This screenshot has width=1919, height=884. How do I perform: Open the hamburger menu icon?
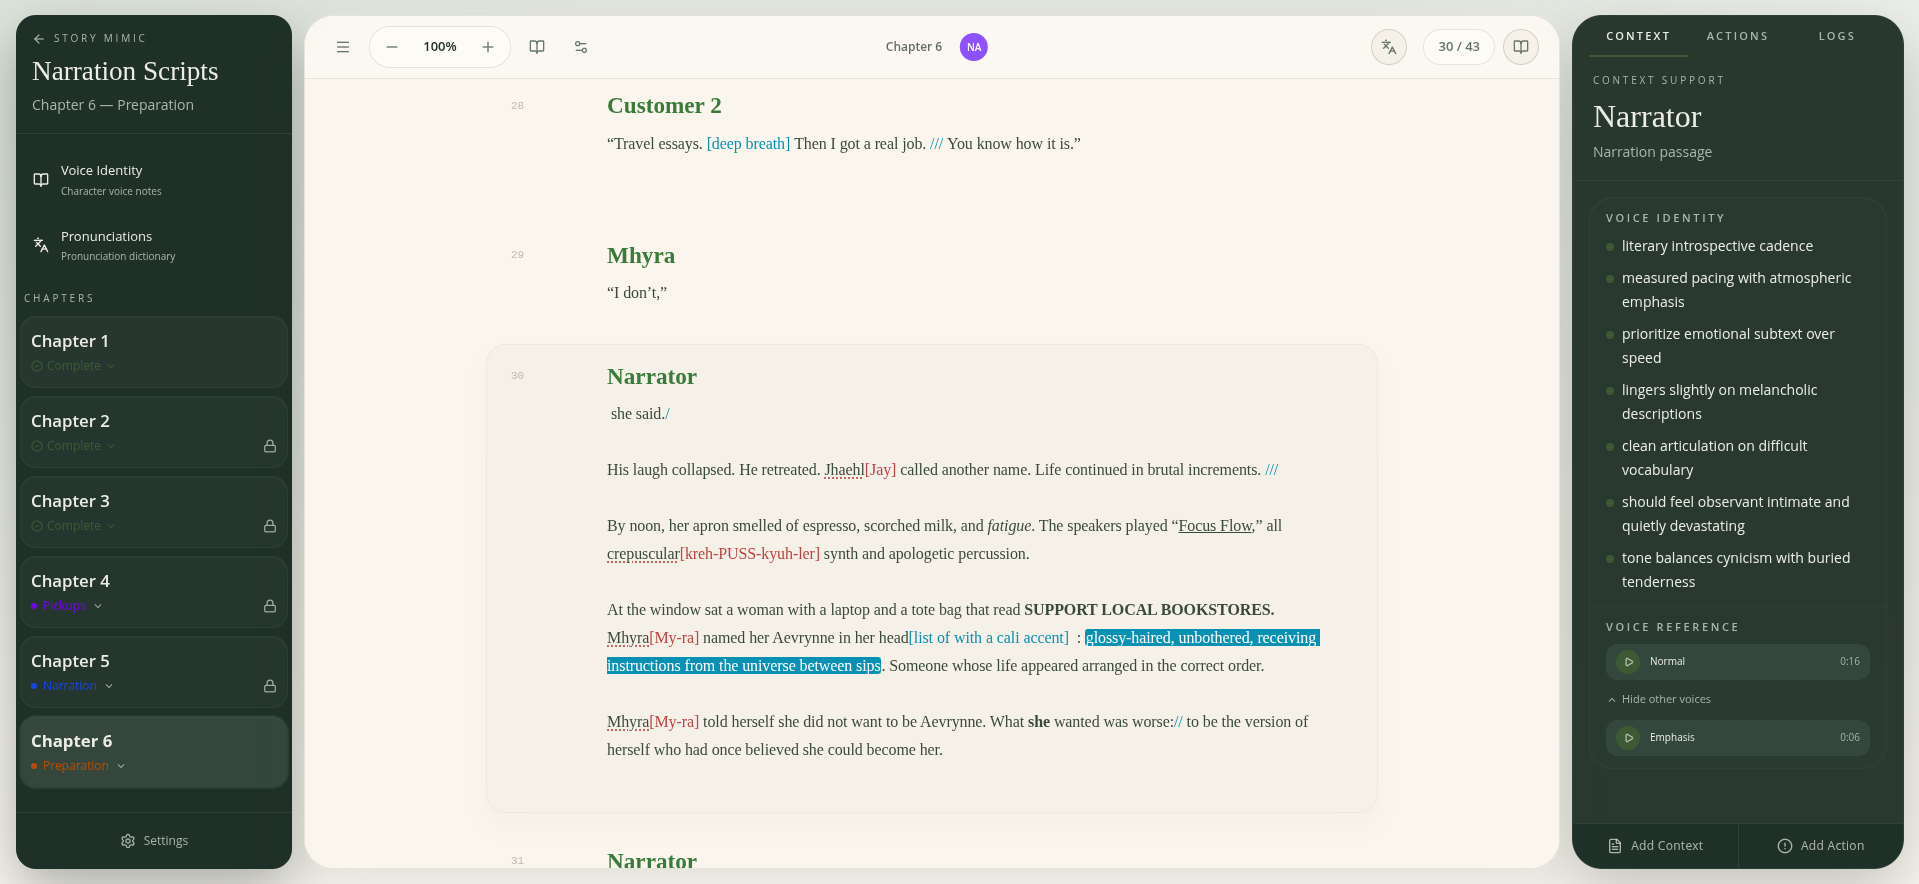343,47
